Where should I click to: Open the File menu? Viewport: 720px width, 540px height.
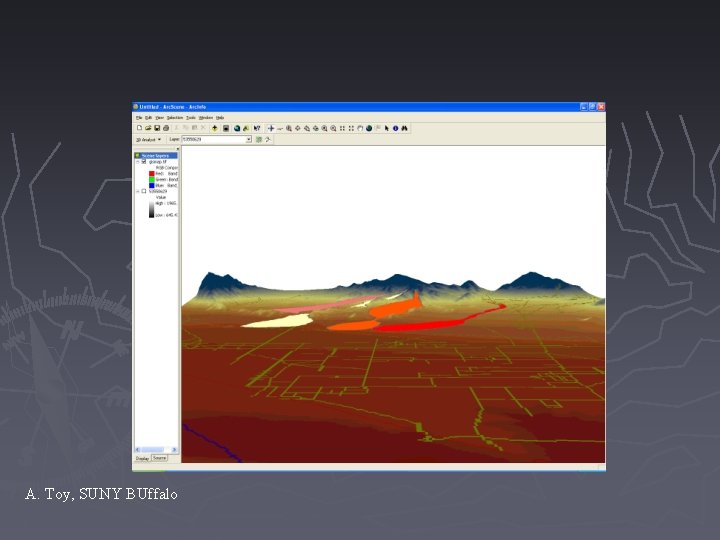point(139,118)
